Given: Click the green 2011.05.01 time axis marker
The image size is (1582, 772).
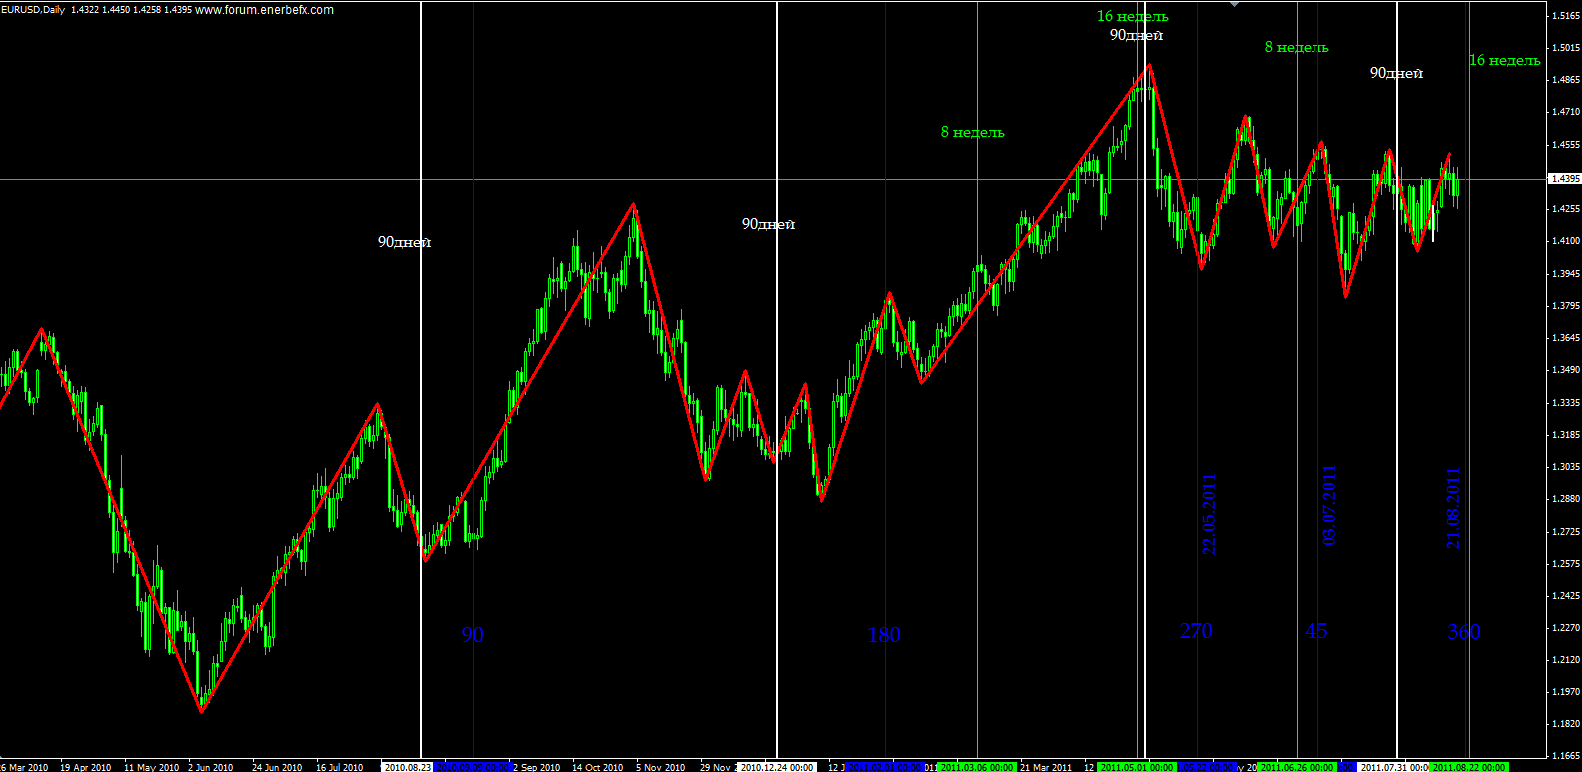Looking at the screenshot, I should point(1136,767).
